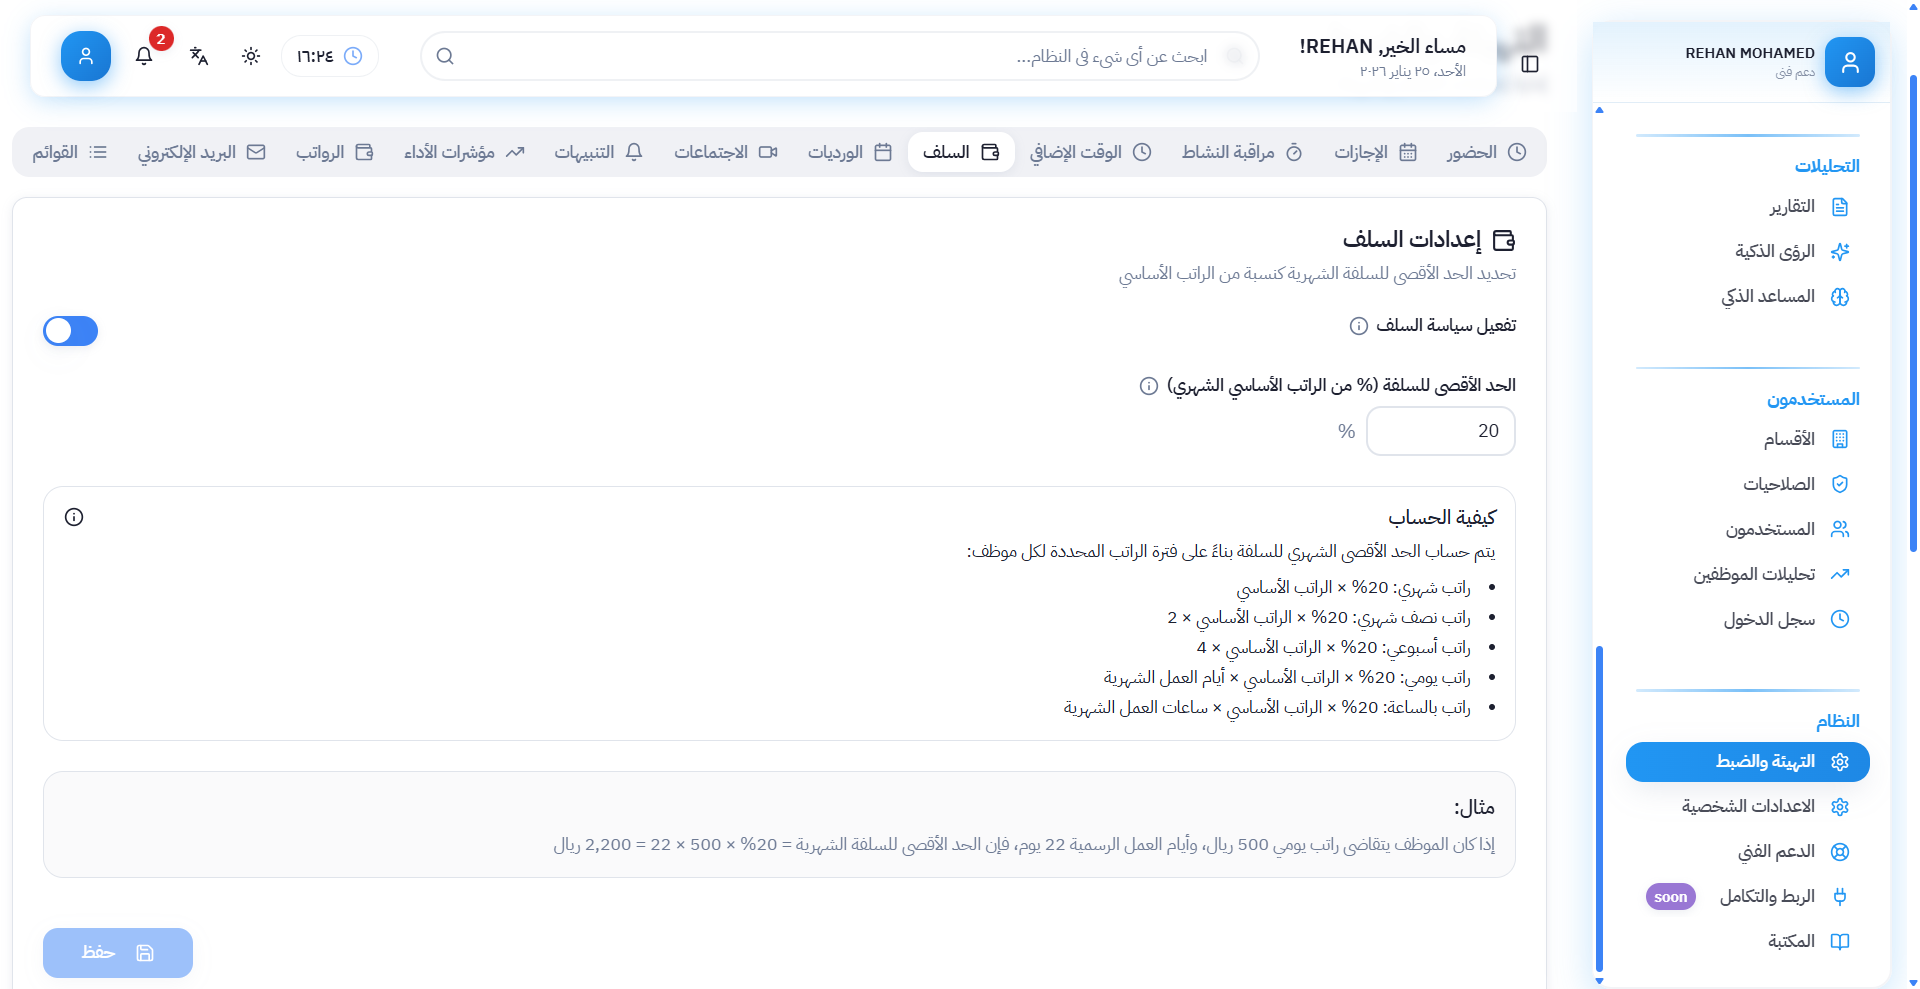
Task: Open المساعد الذكي in the sidebar
Action: click(1785, 297)
